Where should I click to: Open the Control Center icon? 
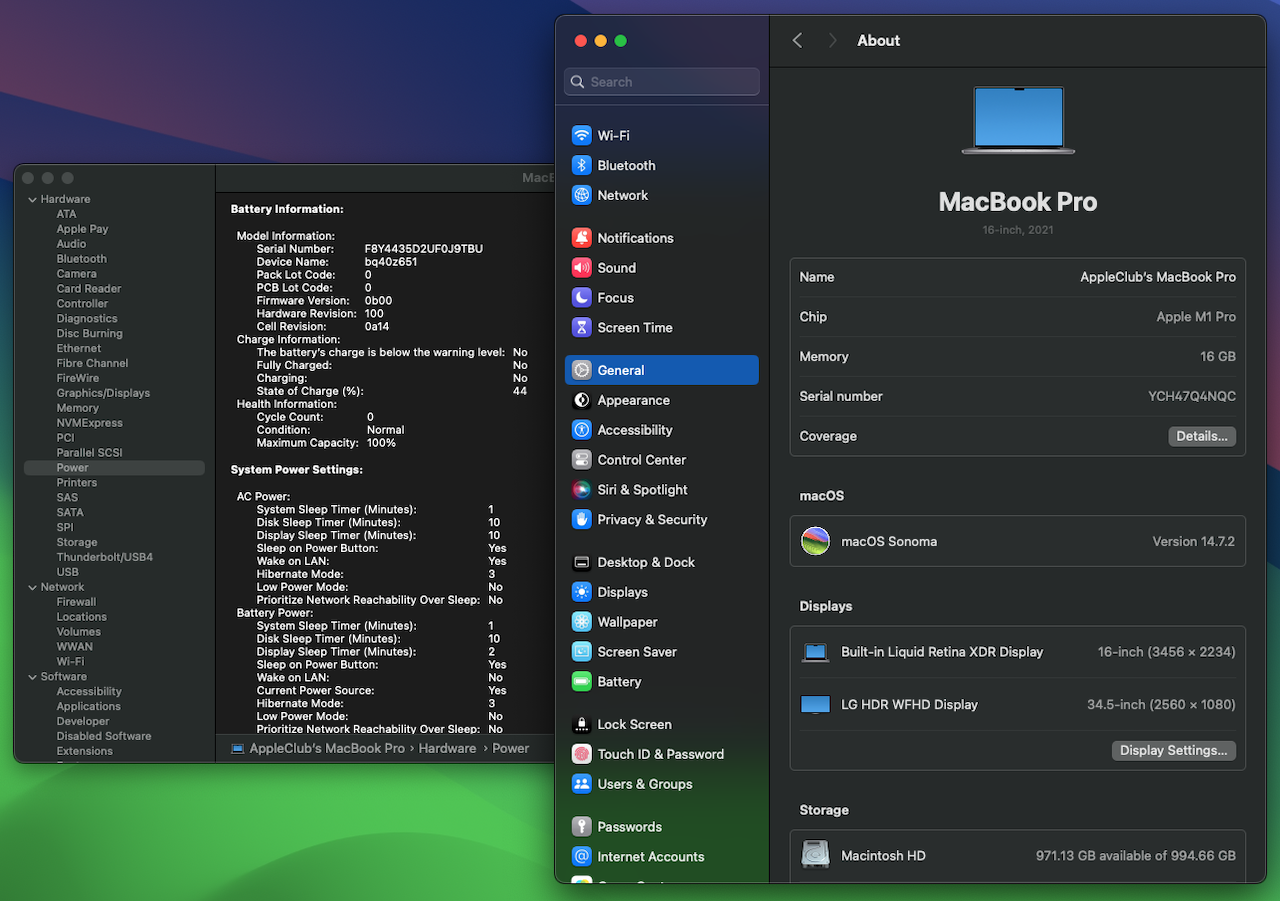click(581, 460)
